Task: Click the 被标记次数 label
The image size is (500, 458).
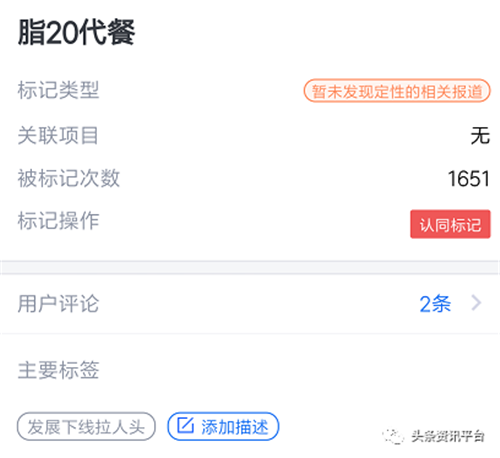Action: (x=69, y=178)
